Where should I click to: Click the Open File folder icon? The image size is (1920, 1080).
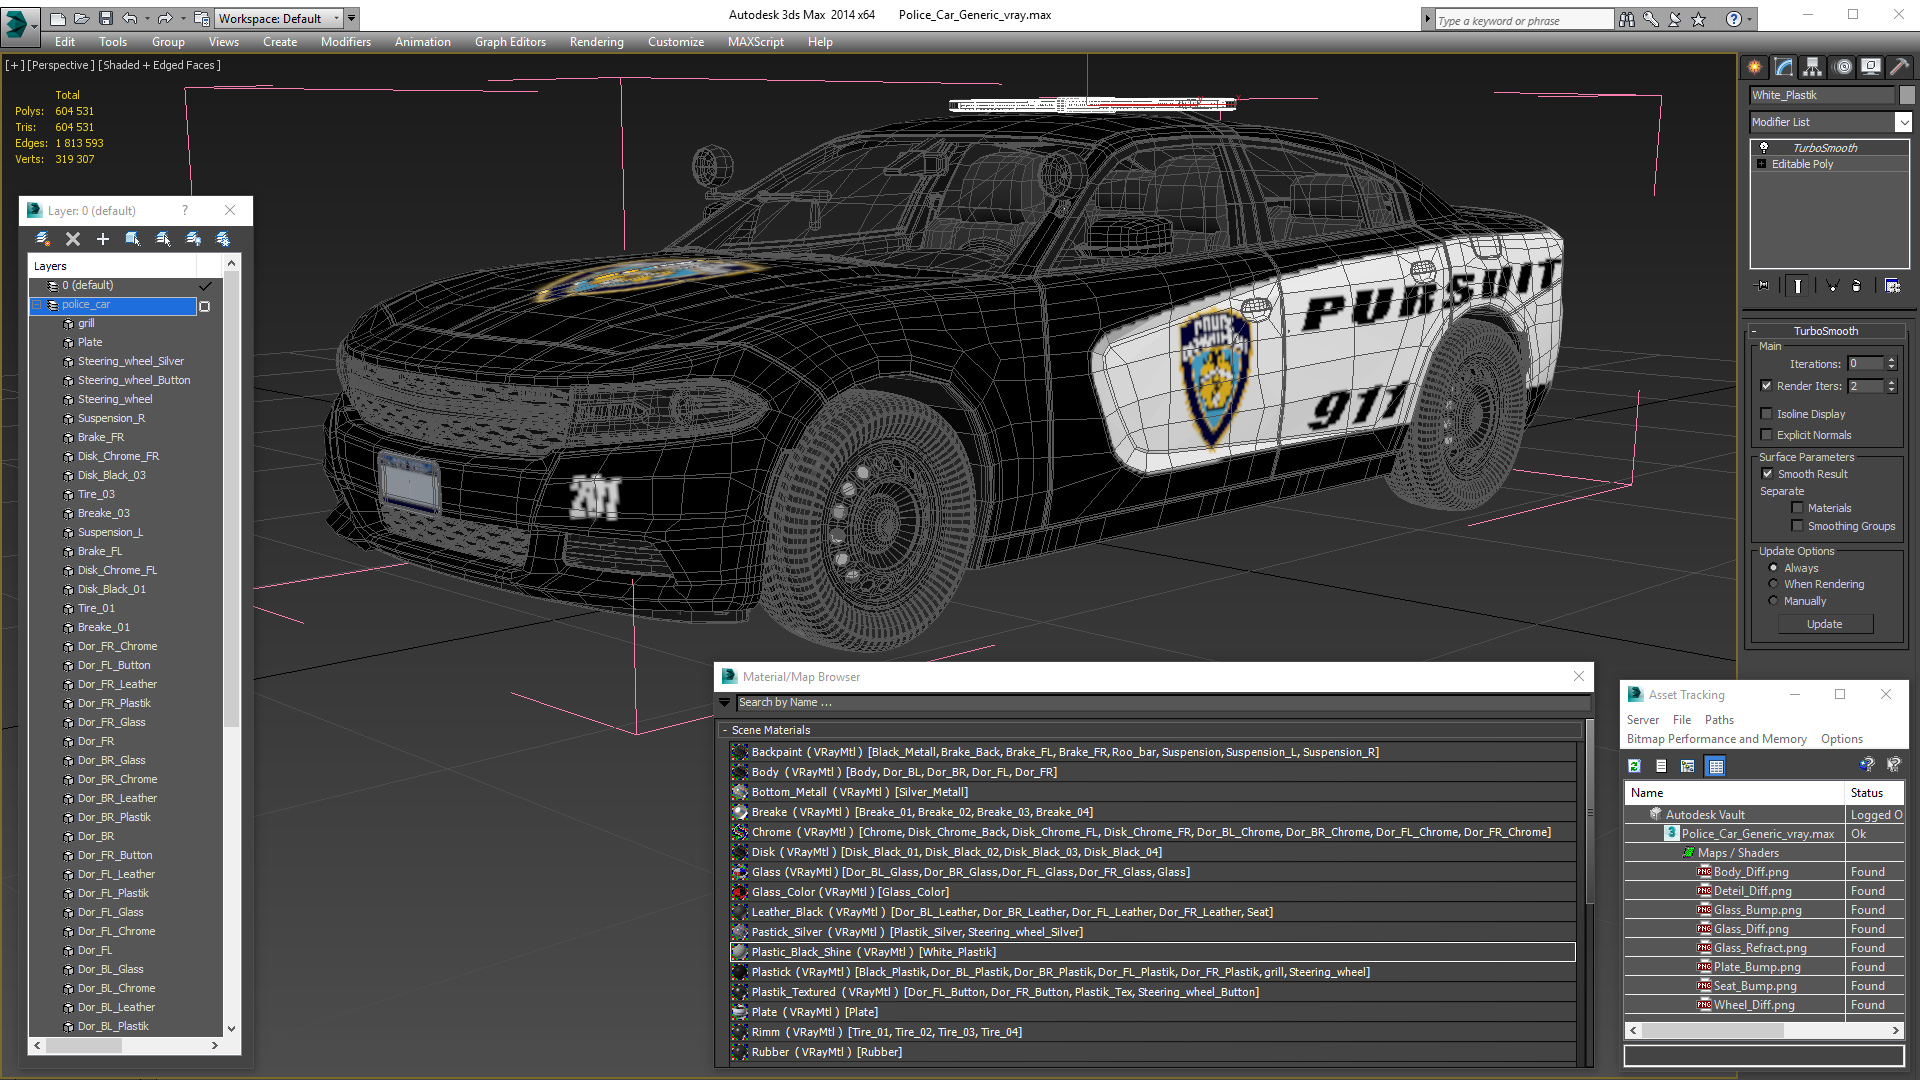(x=81, y=18)
